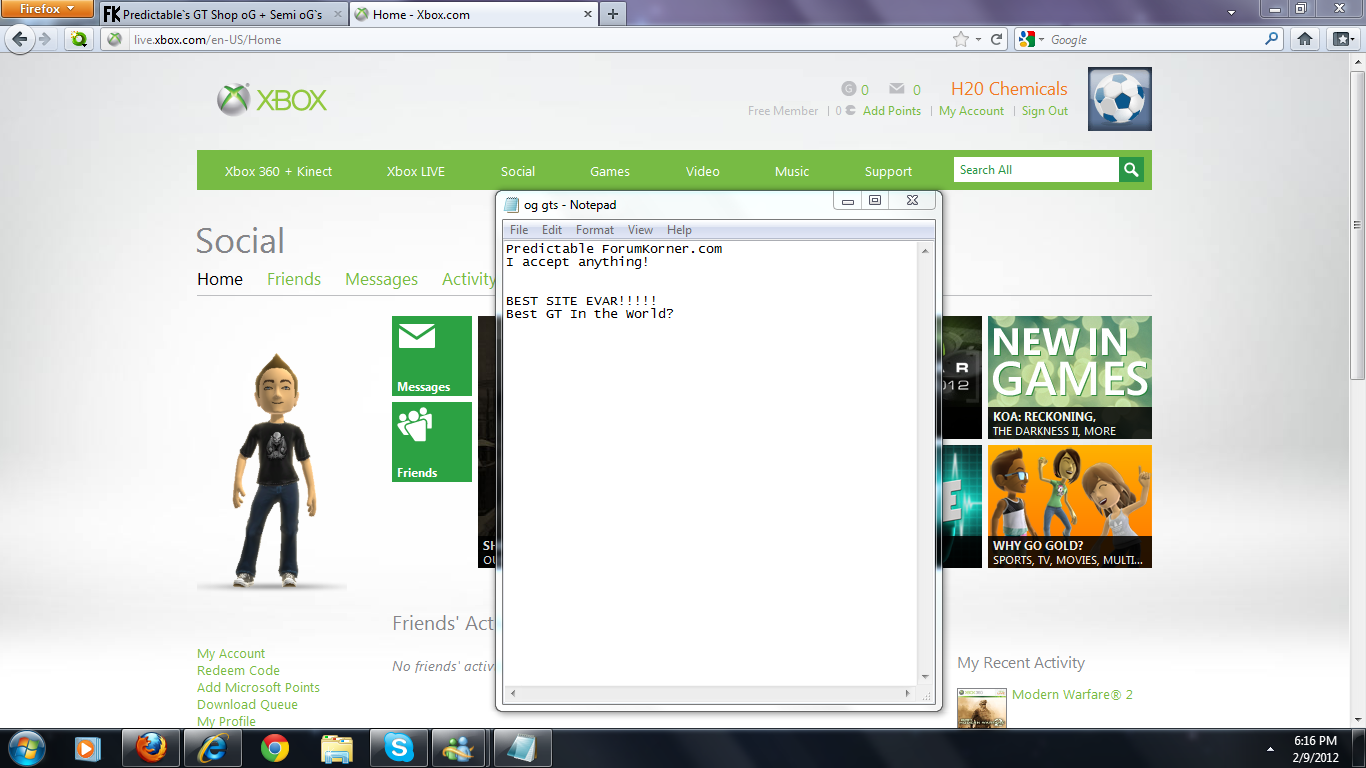
Task: Open Notepad's Format menu
Action: click(x=595, y=230)
